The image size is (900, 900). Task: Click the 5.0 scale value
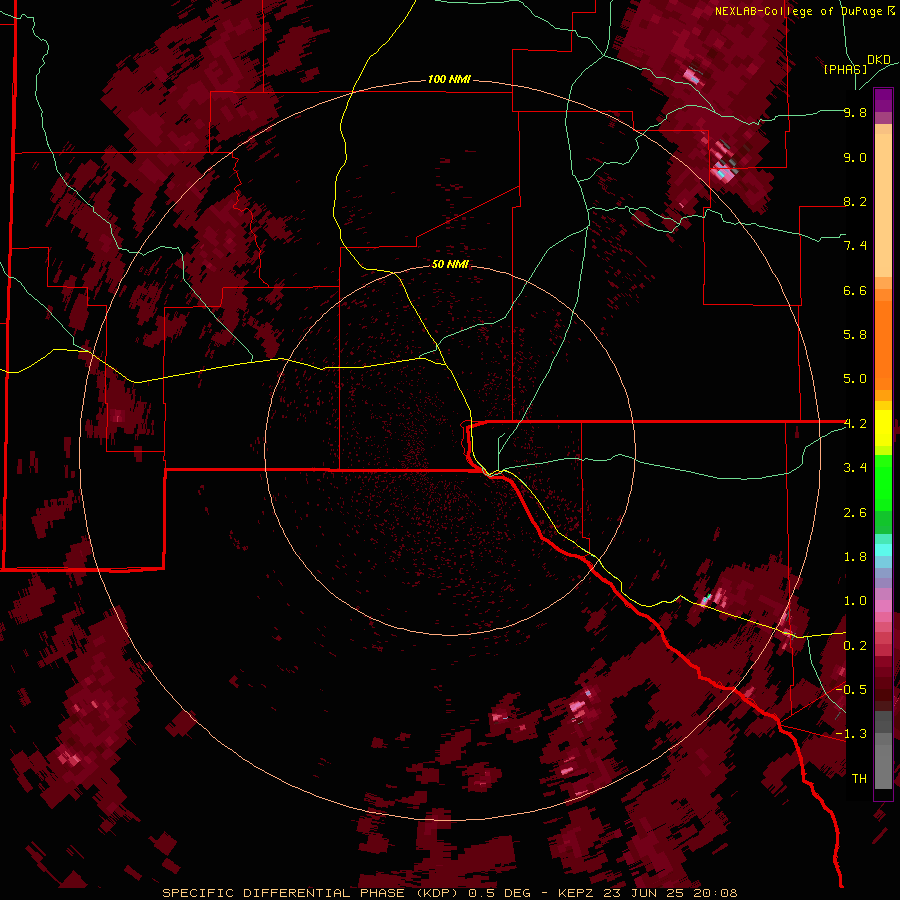(855, 379)
